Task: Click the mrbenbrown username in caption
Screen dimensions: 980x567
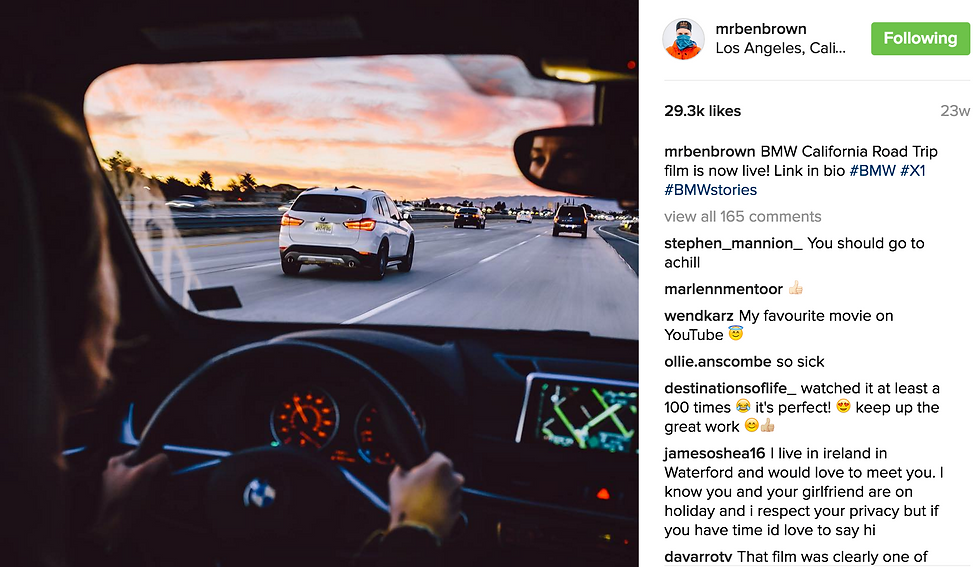Action: 709,152
